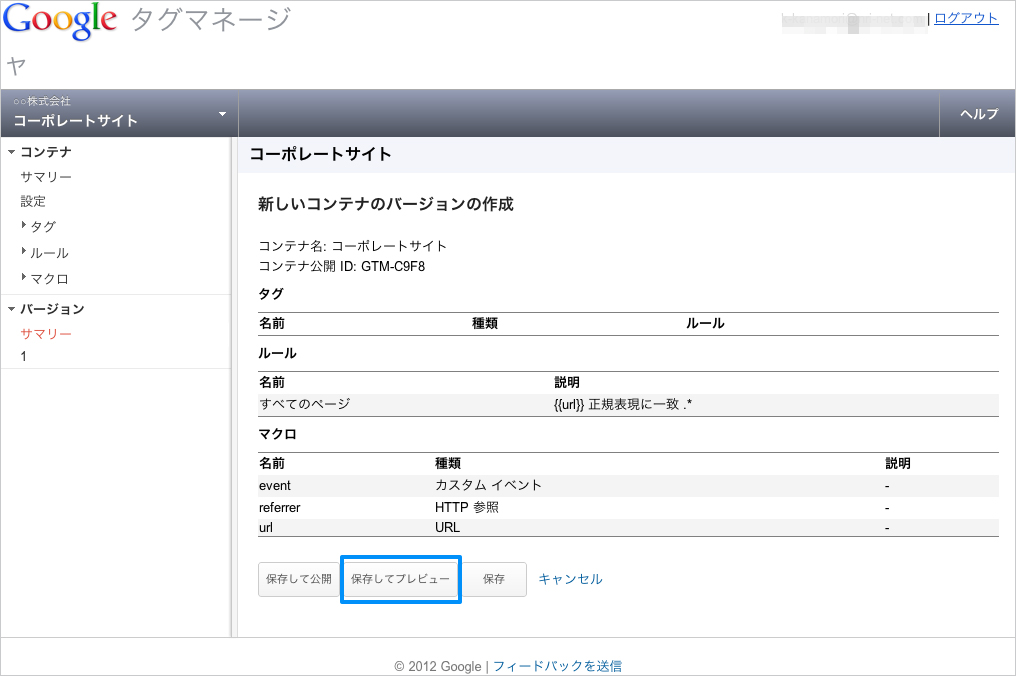Open サマリー under コンテナ

(46, 177)
